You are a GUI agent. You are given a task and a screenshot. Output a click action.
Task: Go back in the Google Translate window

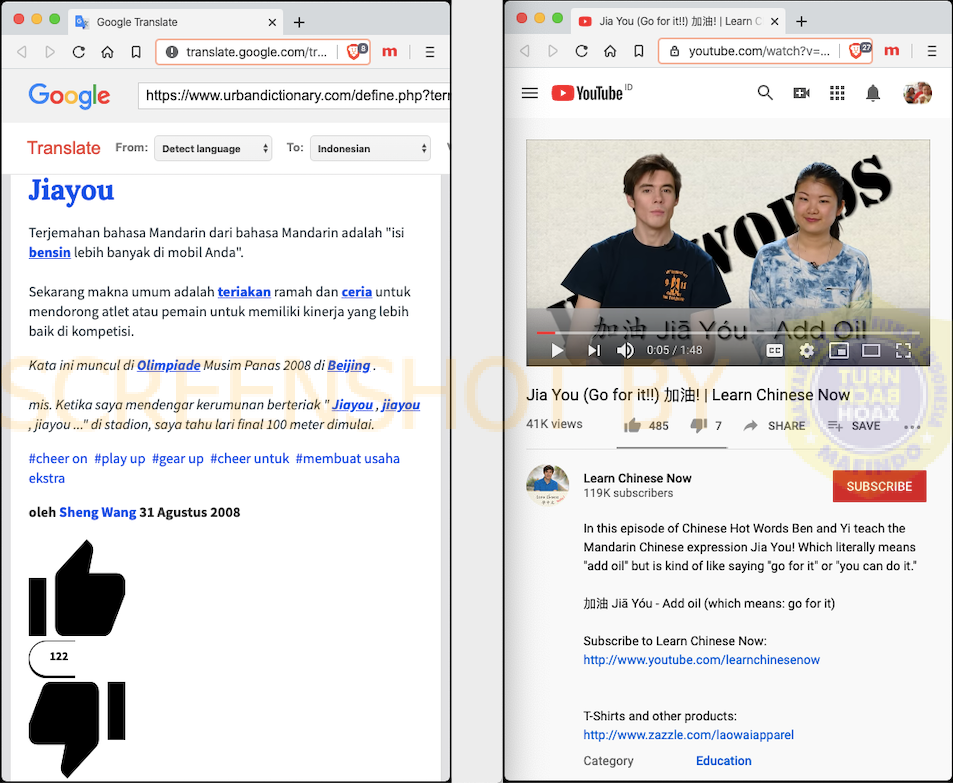(22, 52)
